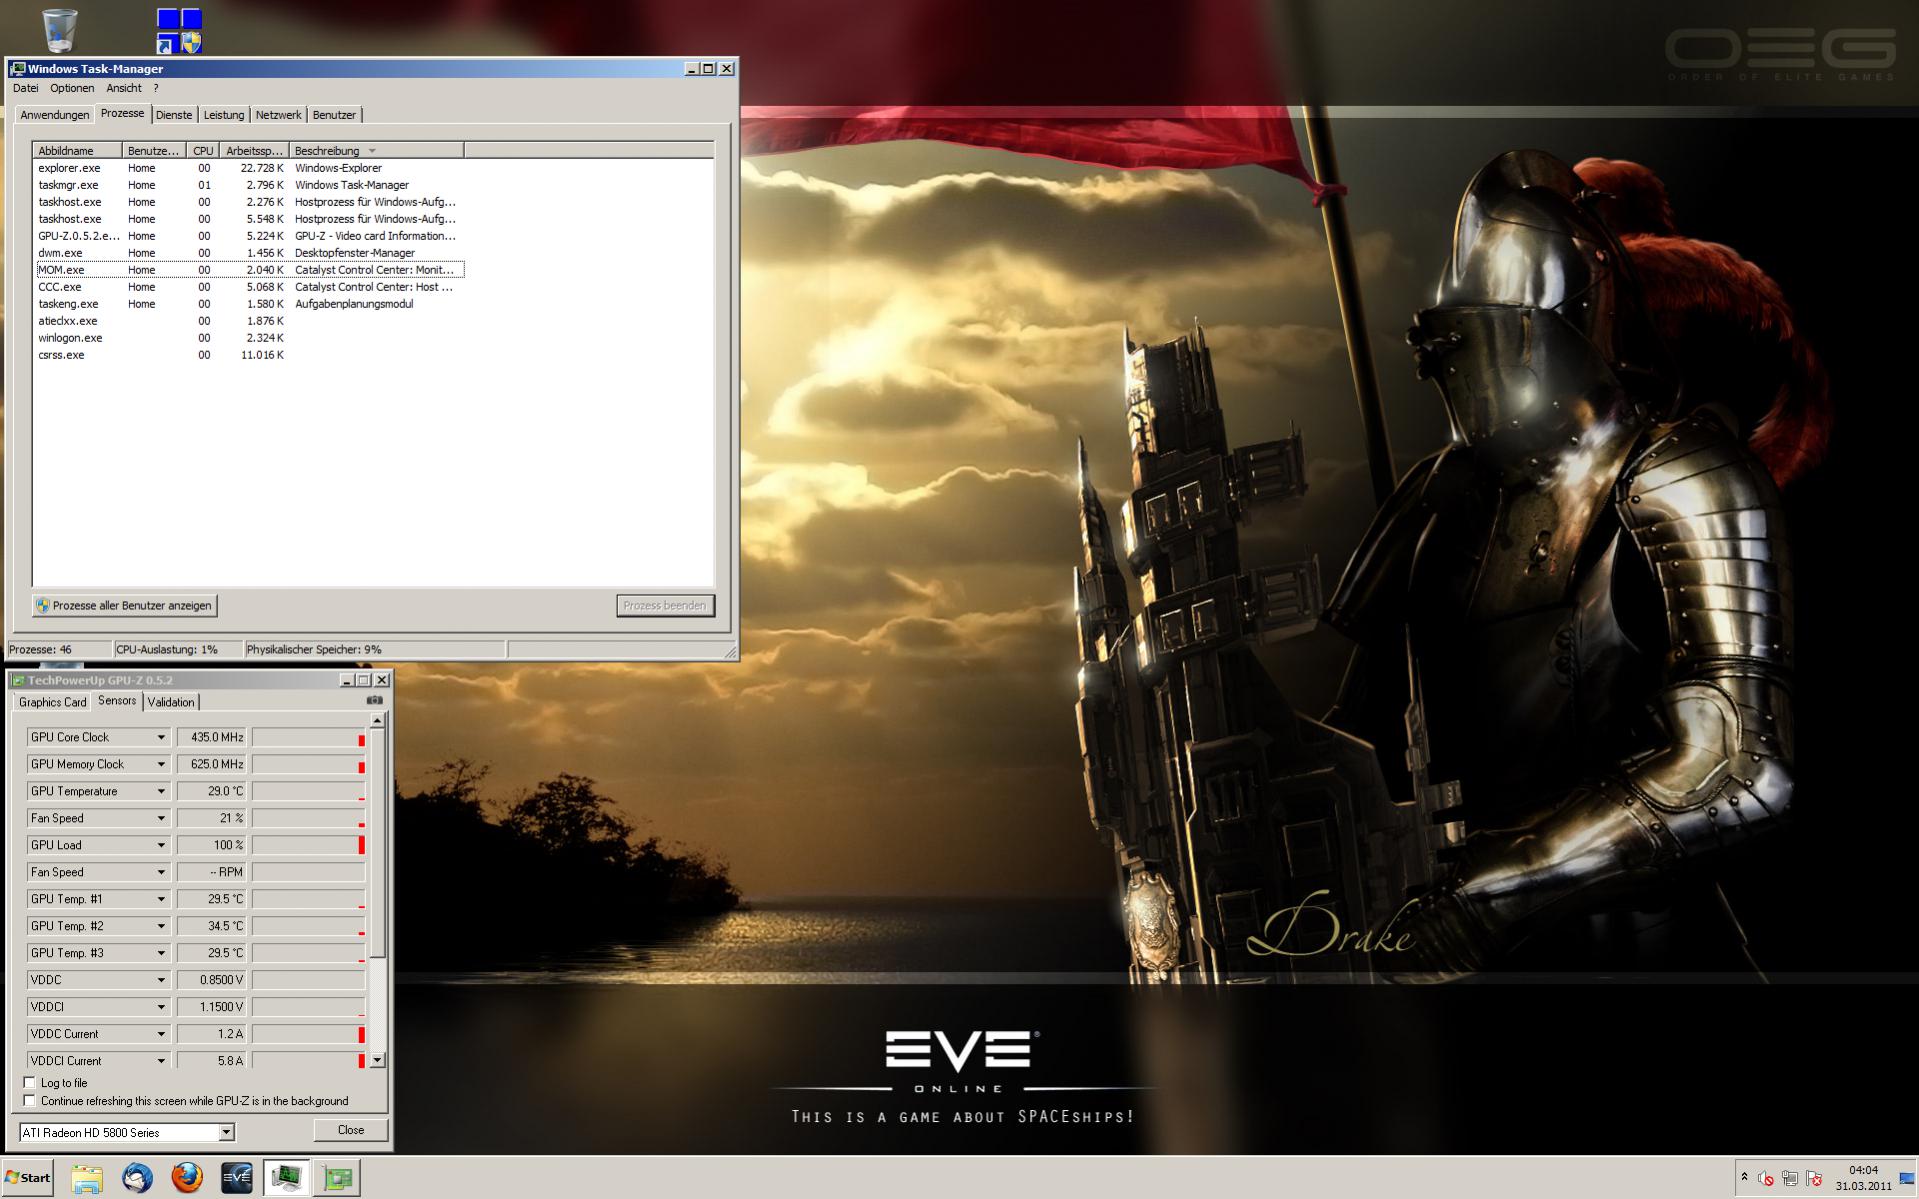Select GPU-Z.0.5.2.e... process row
The image size is (1919, 1199).
(x=250, y=236)
